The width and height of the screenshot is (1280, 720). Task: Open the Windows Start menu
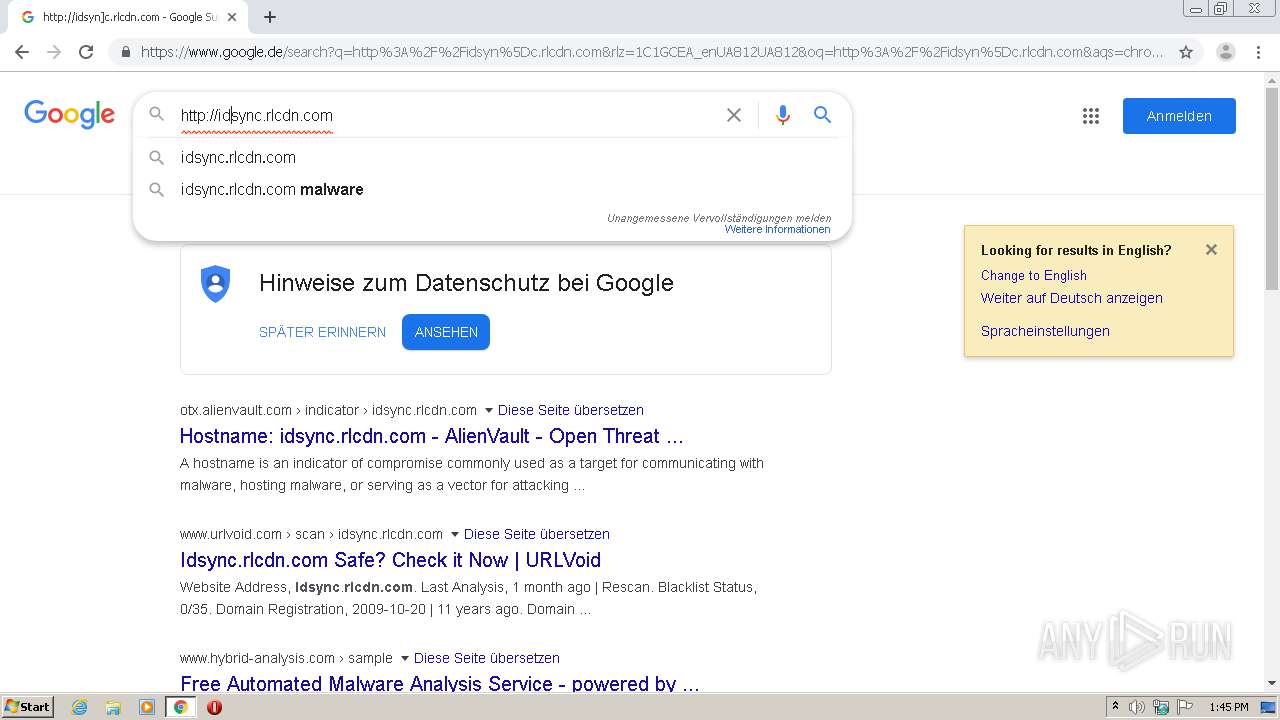click(27, 707)
